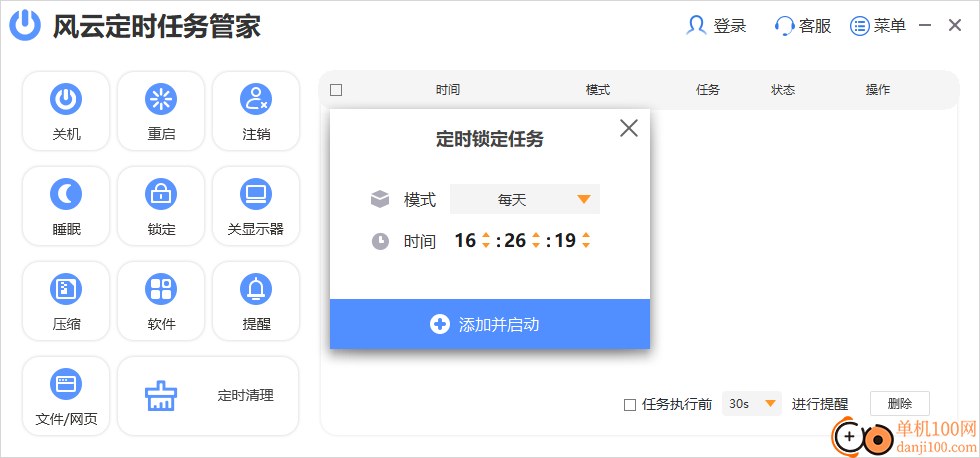Increase the minute value with up arrow
The width and height of the screenshot is (980, 458).
point(536,236)
